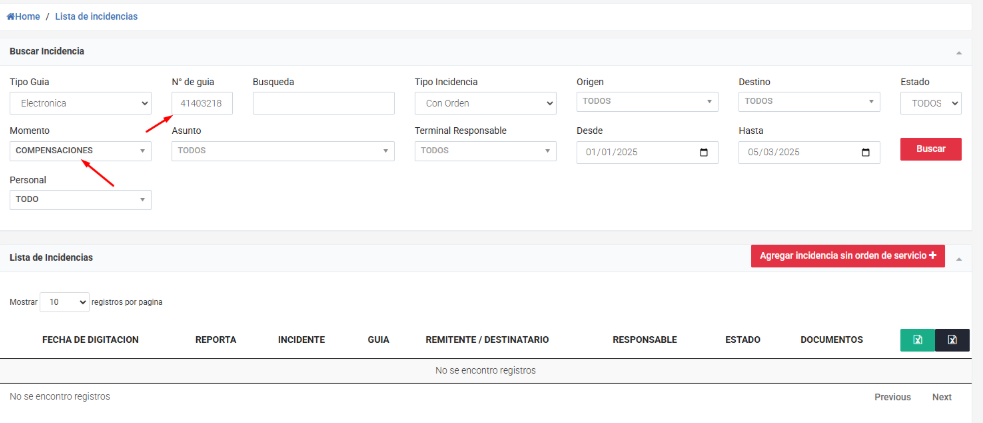The width and height of the screenshot is (983, 423).
Task: Collapse the Buscar Incidencia panel
Action: (x=959, y=53)
